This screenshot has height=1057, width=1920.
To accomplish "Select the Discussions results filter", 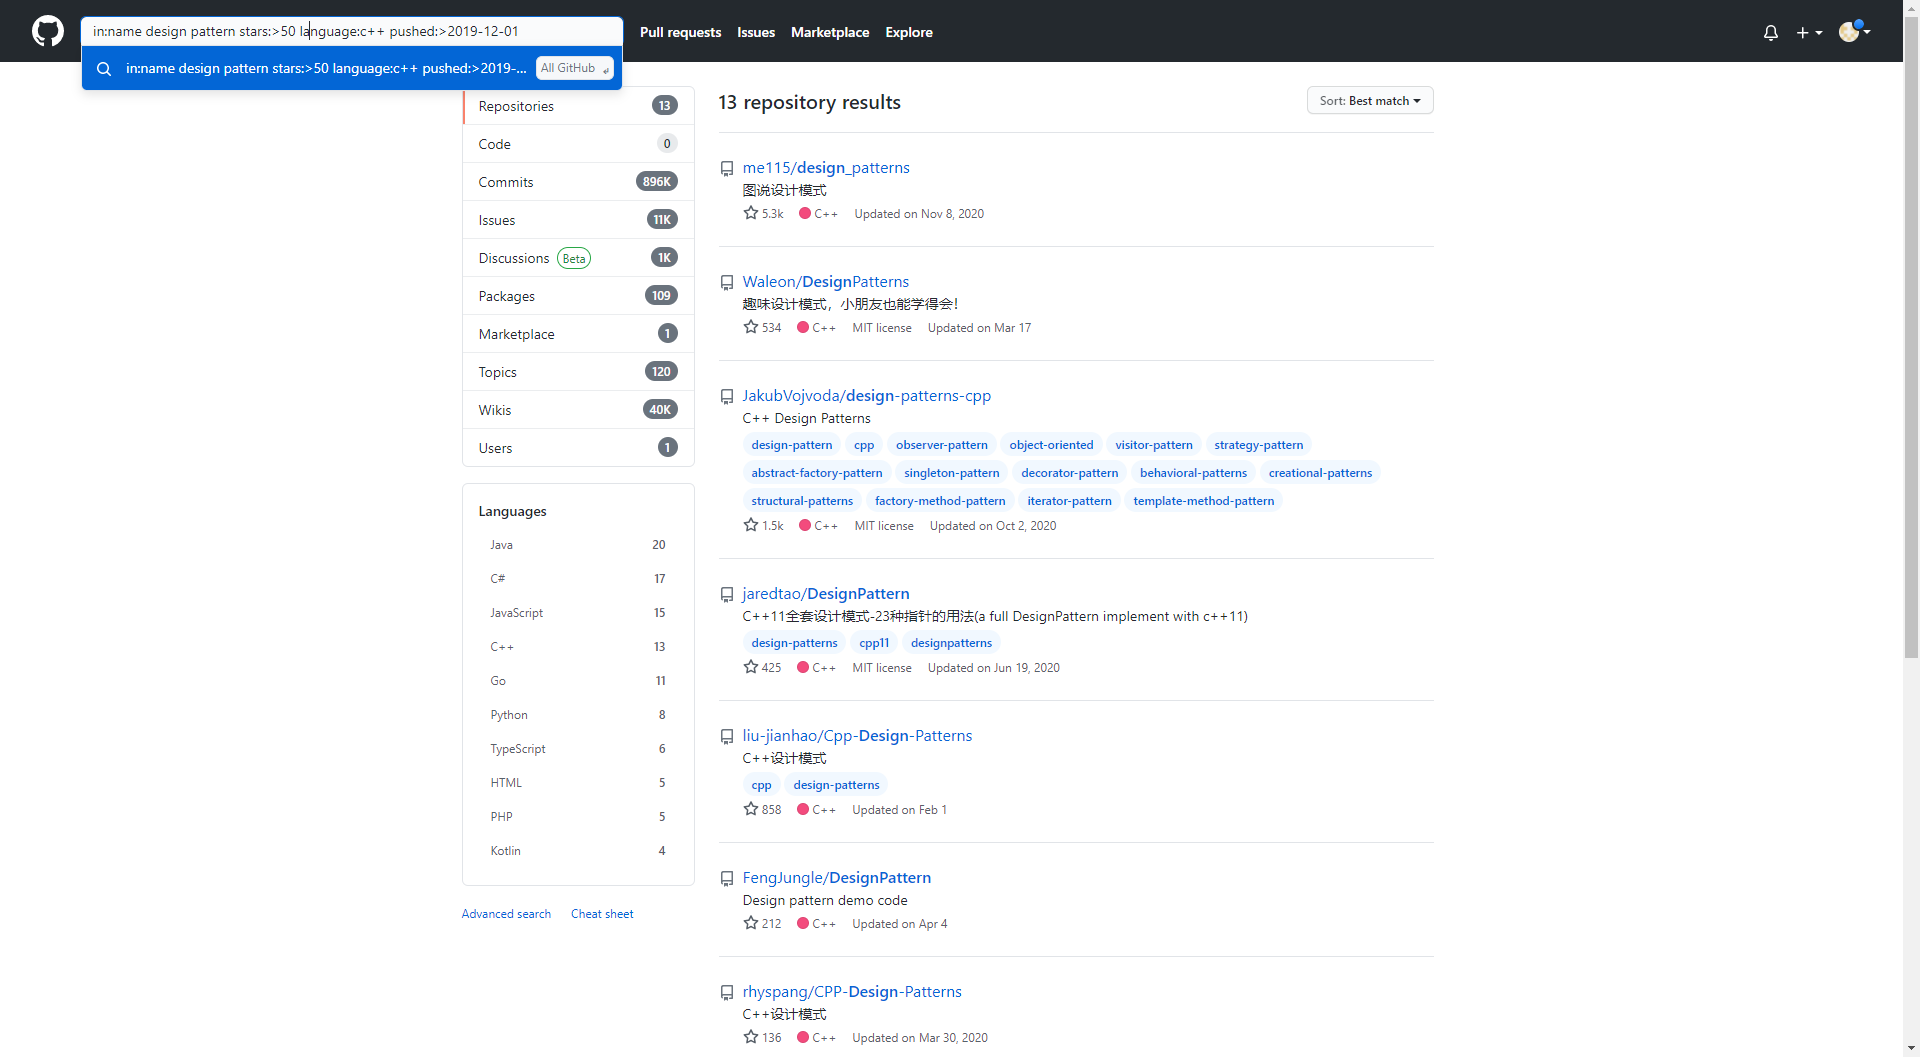I will [x=578, y=258].
